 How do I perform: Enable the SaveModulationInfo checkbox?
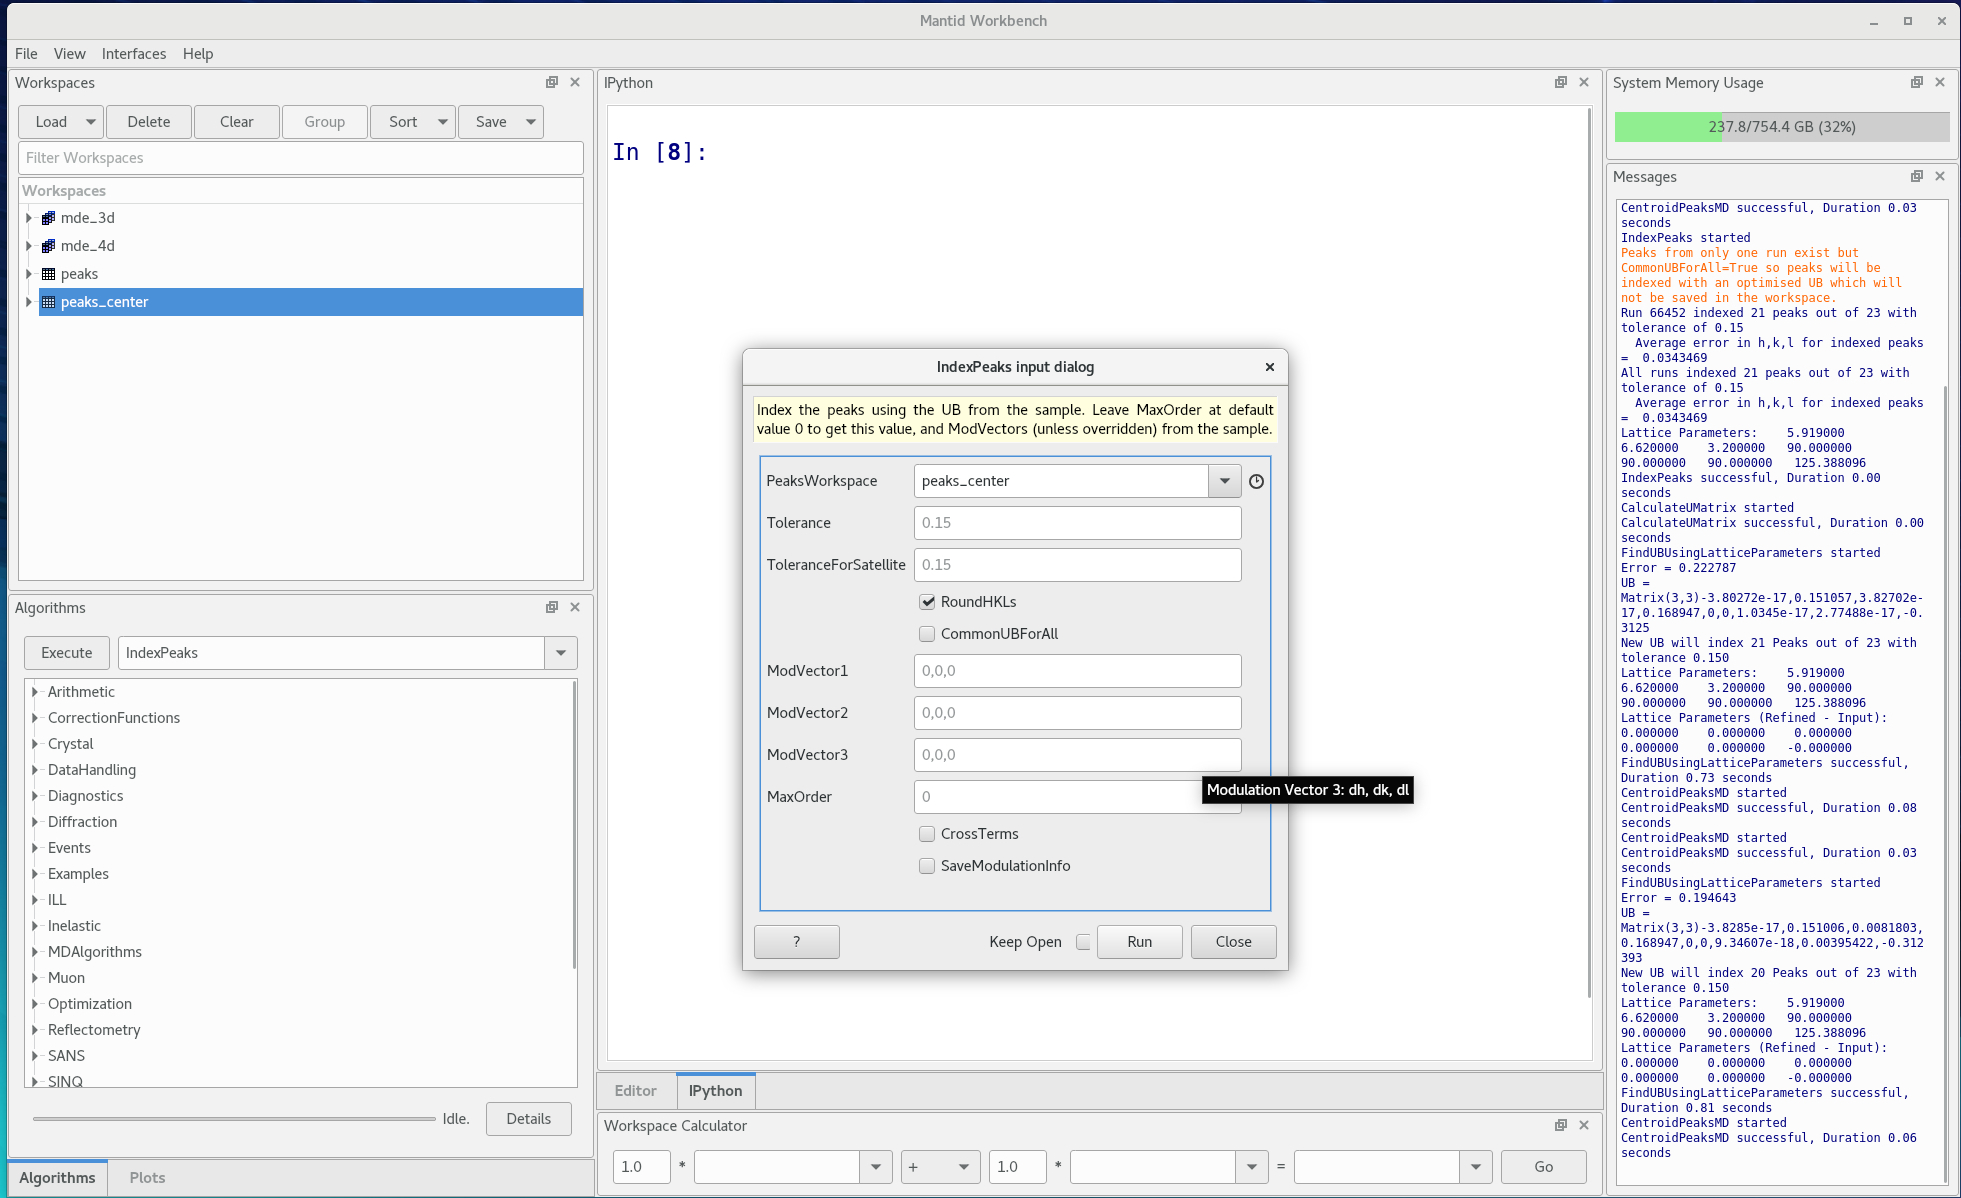926,865
